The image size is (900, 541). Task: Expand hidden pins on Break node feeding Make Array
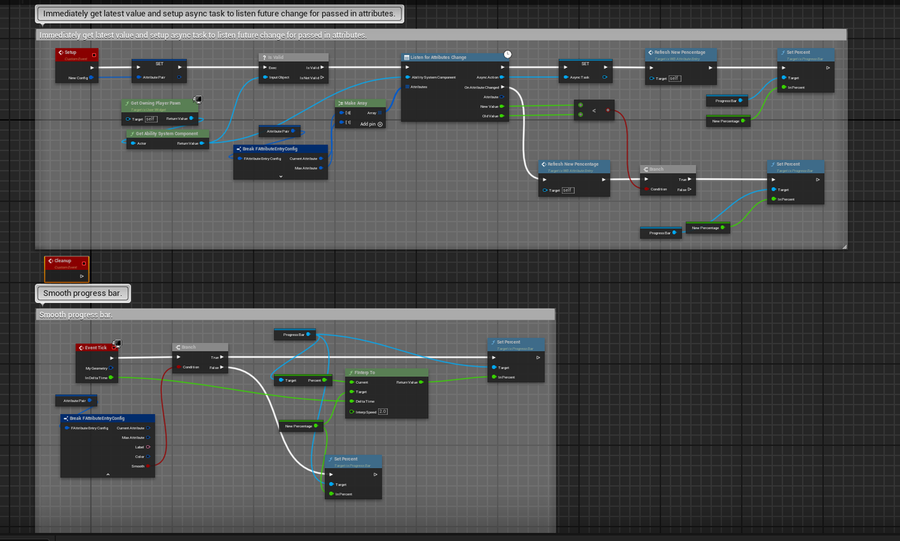(281, 176)
